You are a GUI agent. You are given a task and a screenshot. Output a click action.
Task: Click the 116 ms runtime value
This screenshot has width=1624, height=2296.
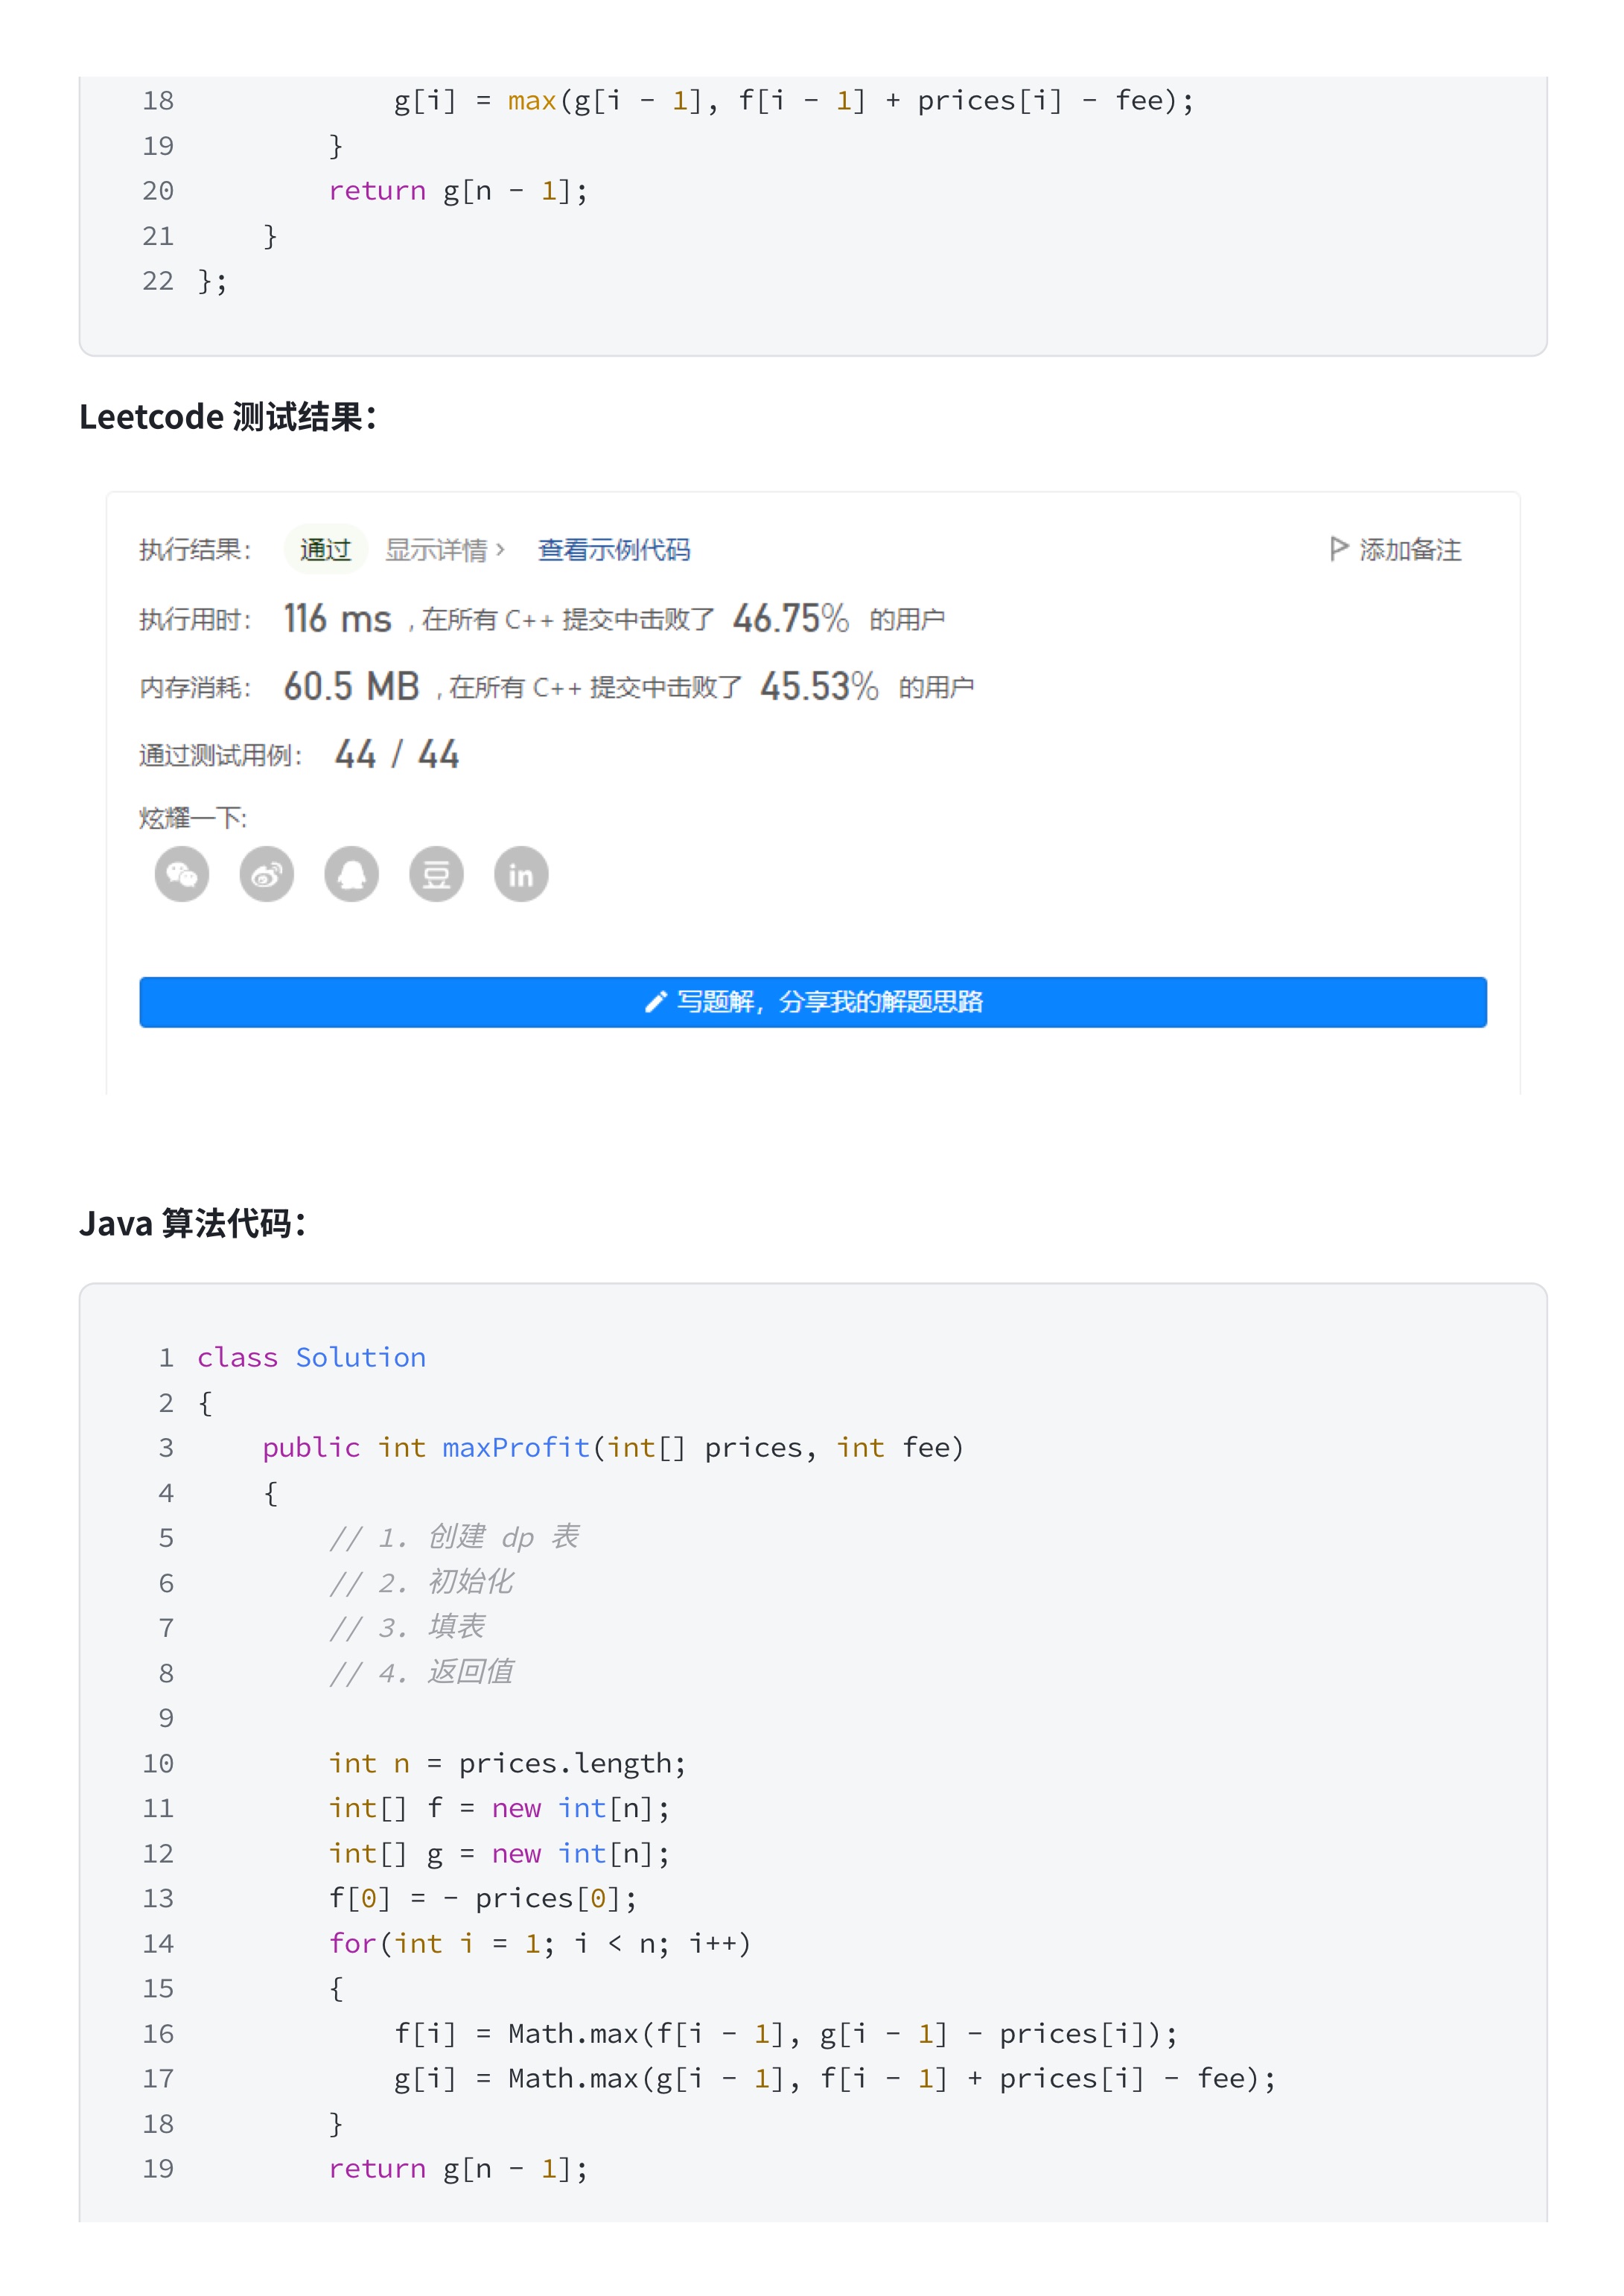click(337, 619)
